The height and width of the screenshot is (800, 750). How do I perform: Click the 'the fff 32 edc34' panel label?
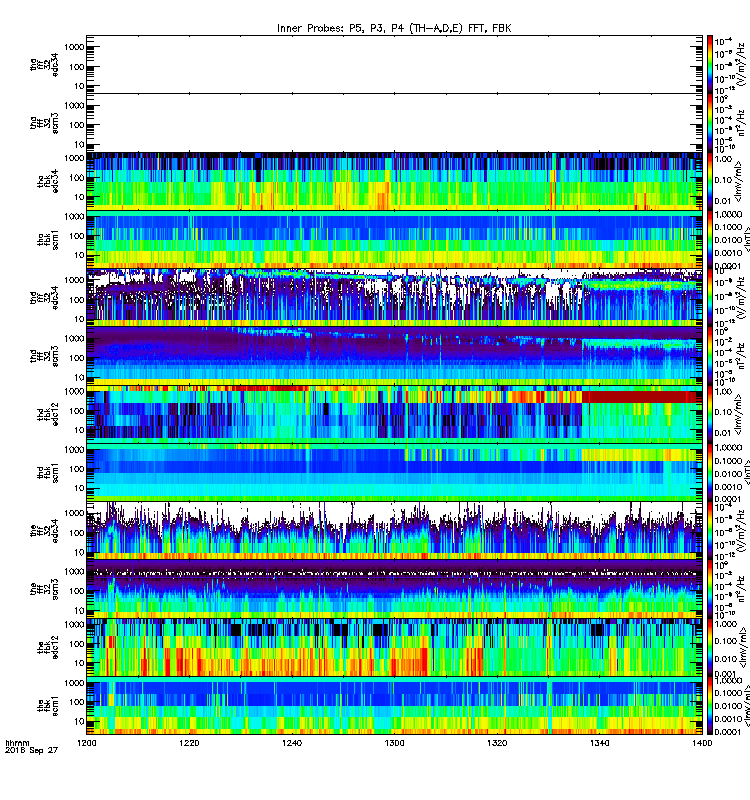pos(44,531)
